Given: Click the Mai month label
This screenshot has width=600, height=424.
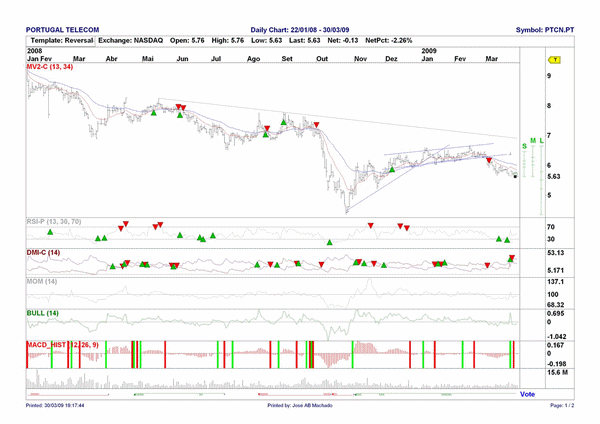Looking at the screenshot, I should (148, 59).
